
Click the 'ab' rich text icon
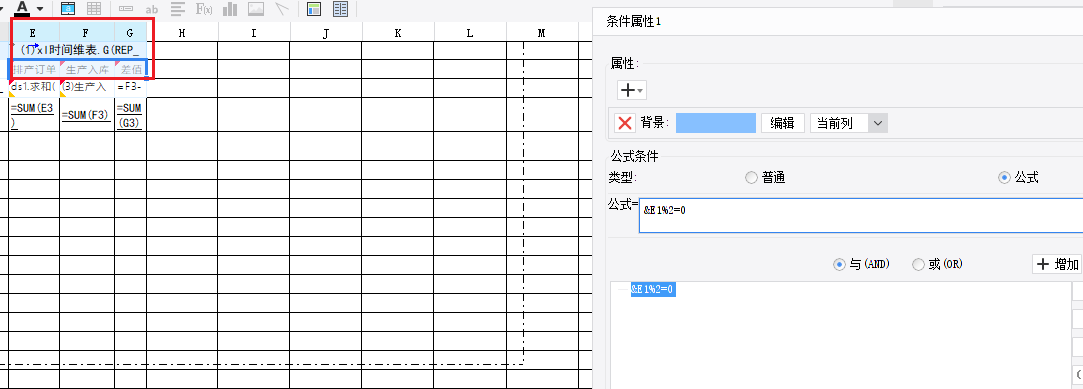tap(152, 9)
